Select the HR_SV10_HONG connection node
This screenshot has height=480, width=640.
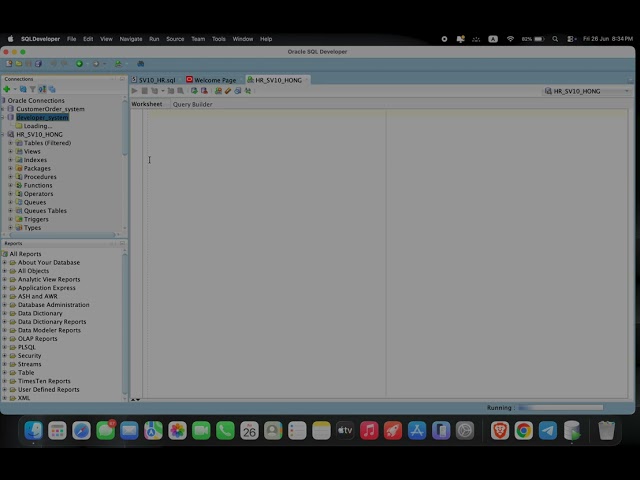click(x=39, y=134)
